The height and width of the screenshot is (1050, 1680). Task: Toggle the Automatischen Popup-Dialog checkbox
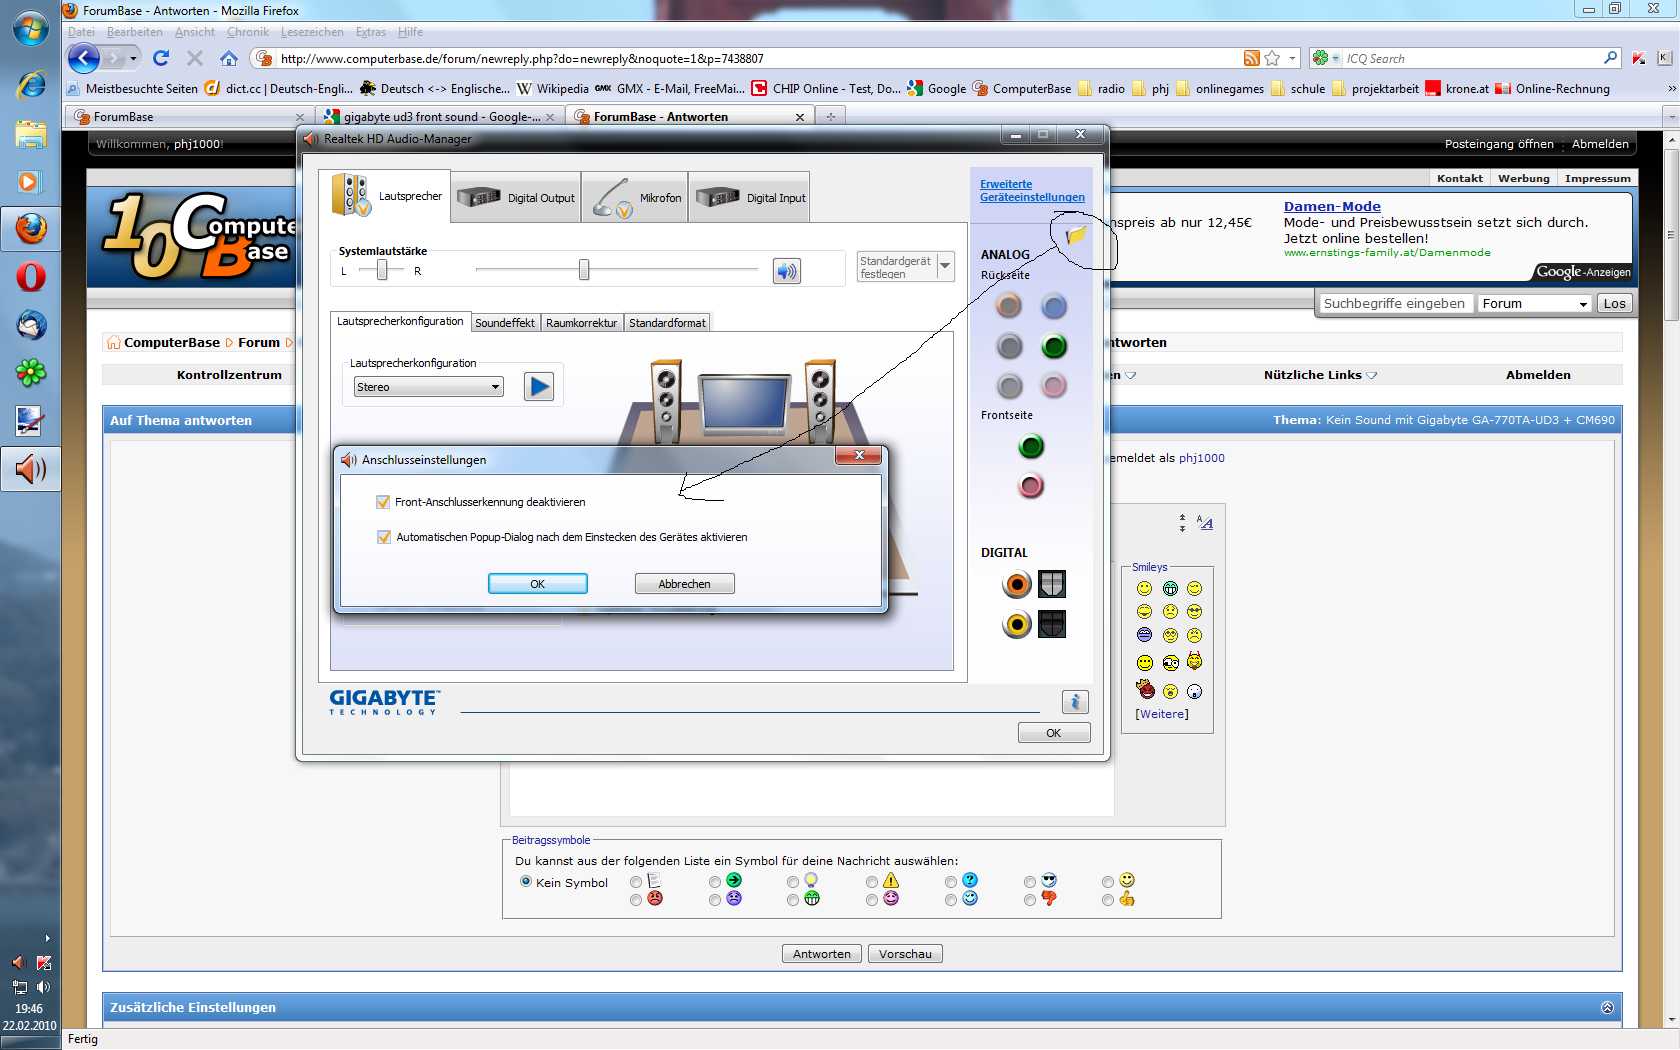pyautogui.click(x=383, y=537)
